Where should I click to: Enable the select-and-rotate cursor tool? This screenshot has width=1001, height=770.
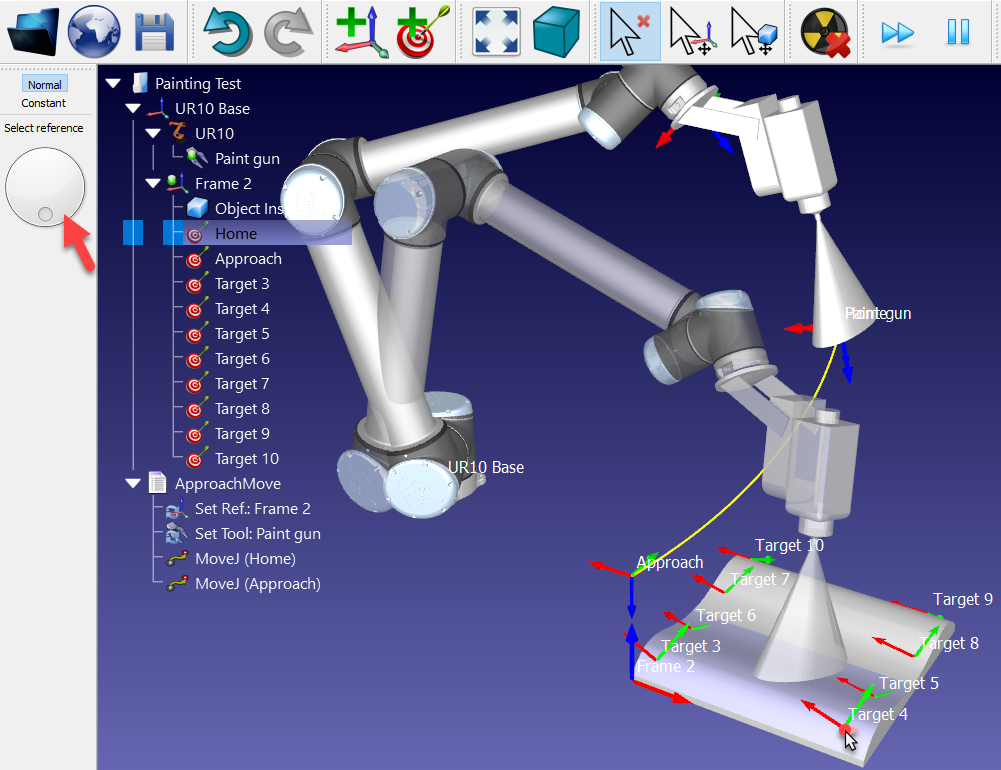(753, 32)
